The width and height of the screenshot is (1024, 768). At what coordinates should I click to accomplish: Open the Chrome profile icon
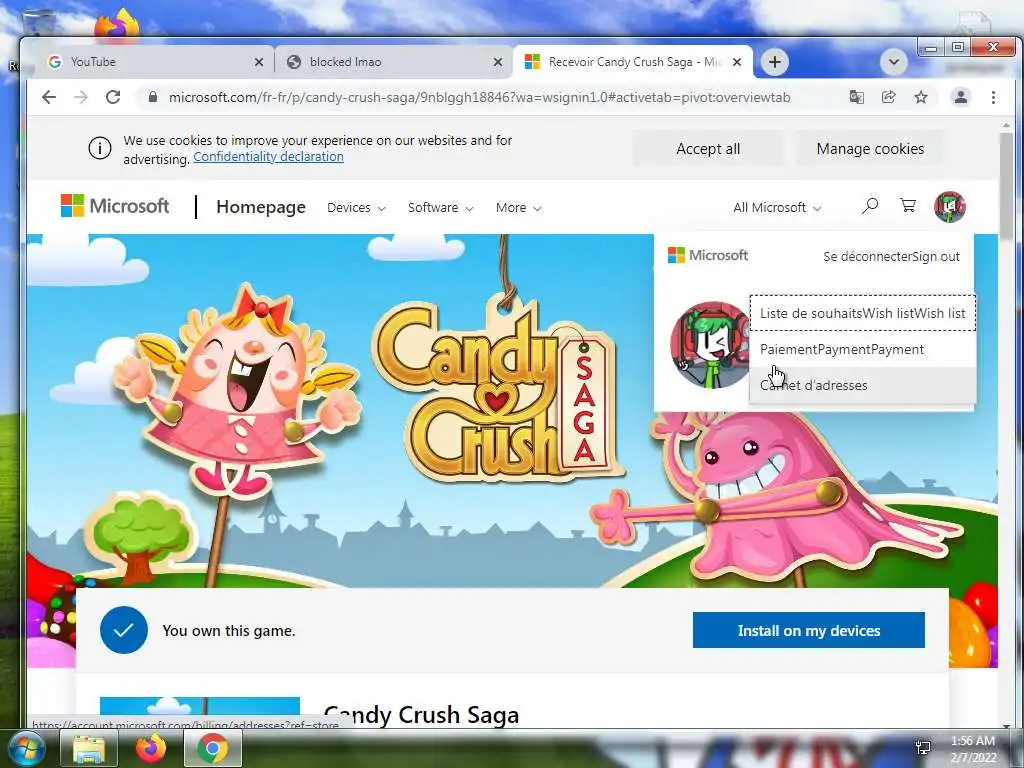pyautogui.click(x=961, y=97)
